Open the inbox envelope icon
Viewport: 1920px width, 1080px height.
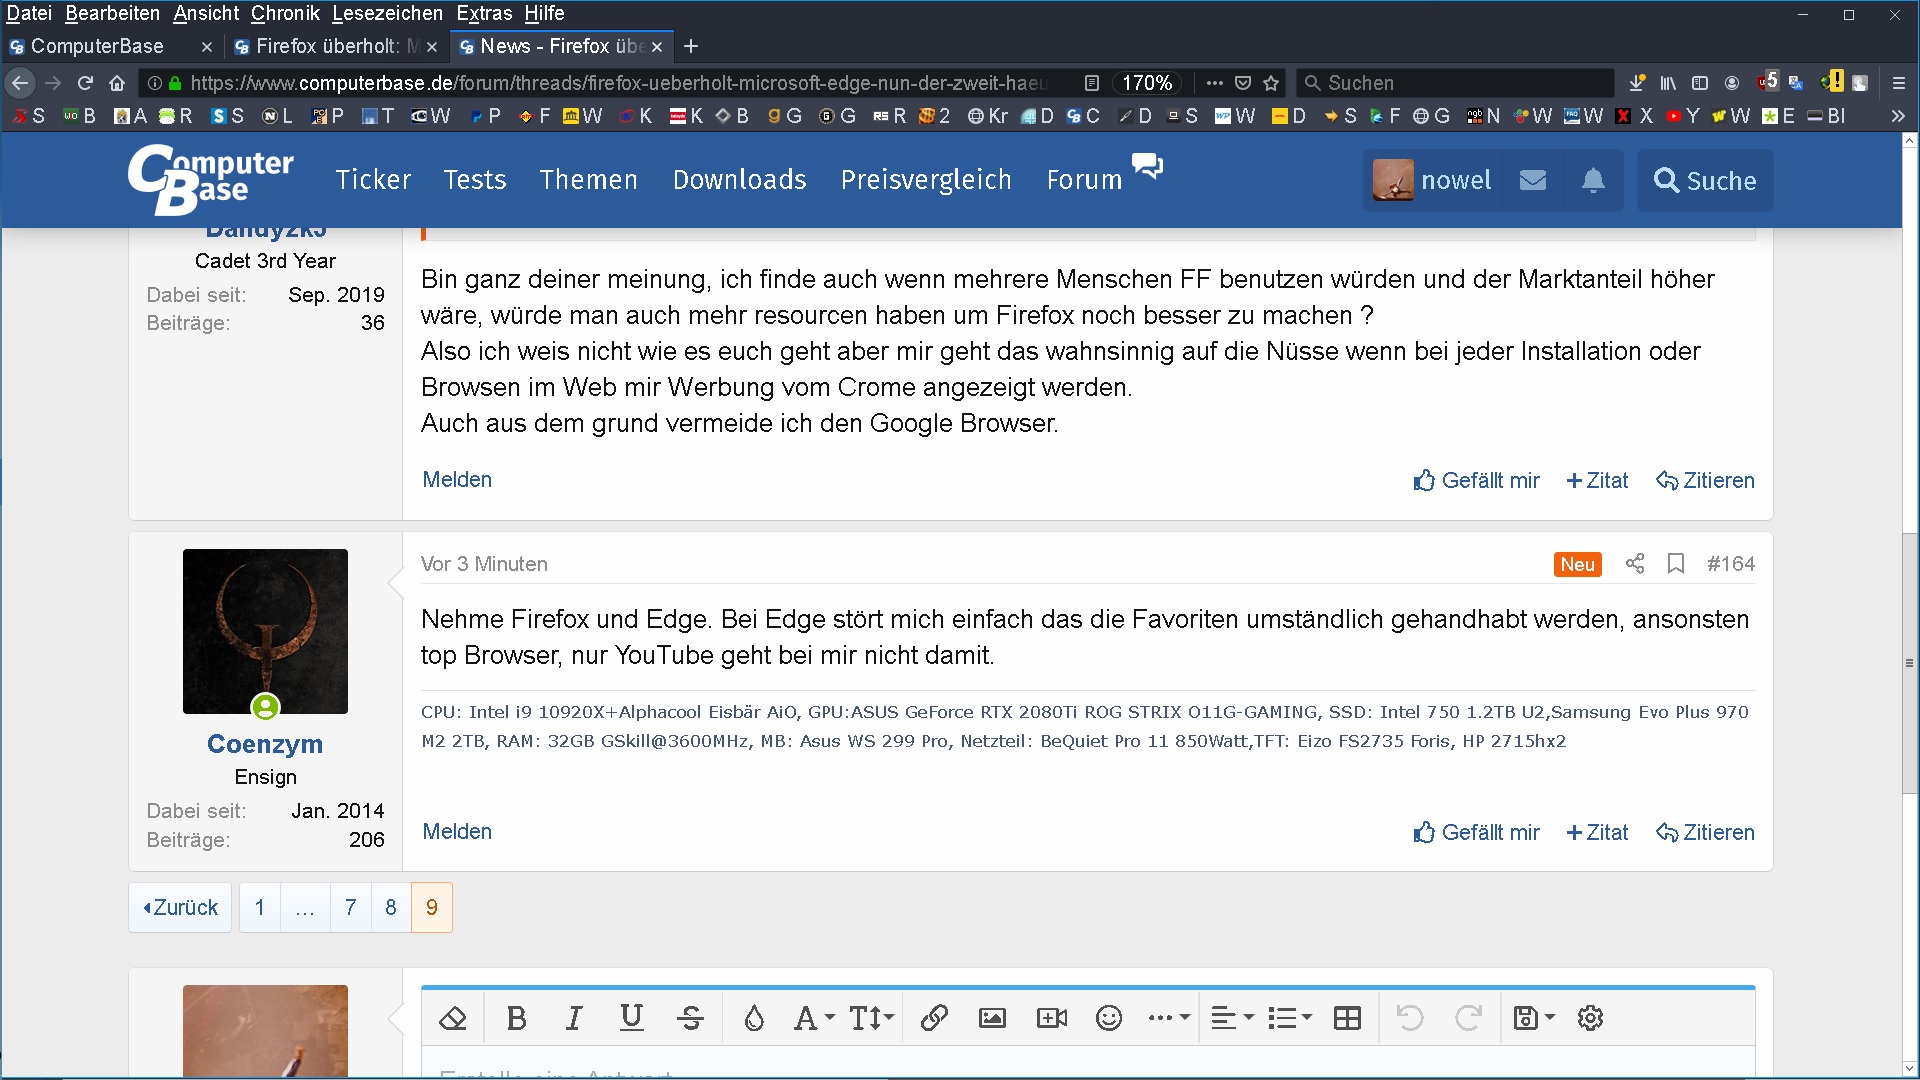(x=1533, y=181)
